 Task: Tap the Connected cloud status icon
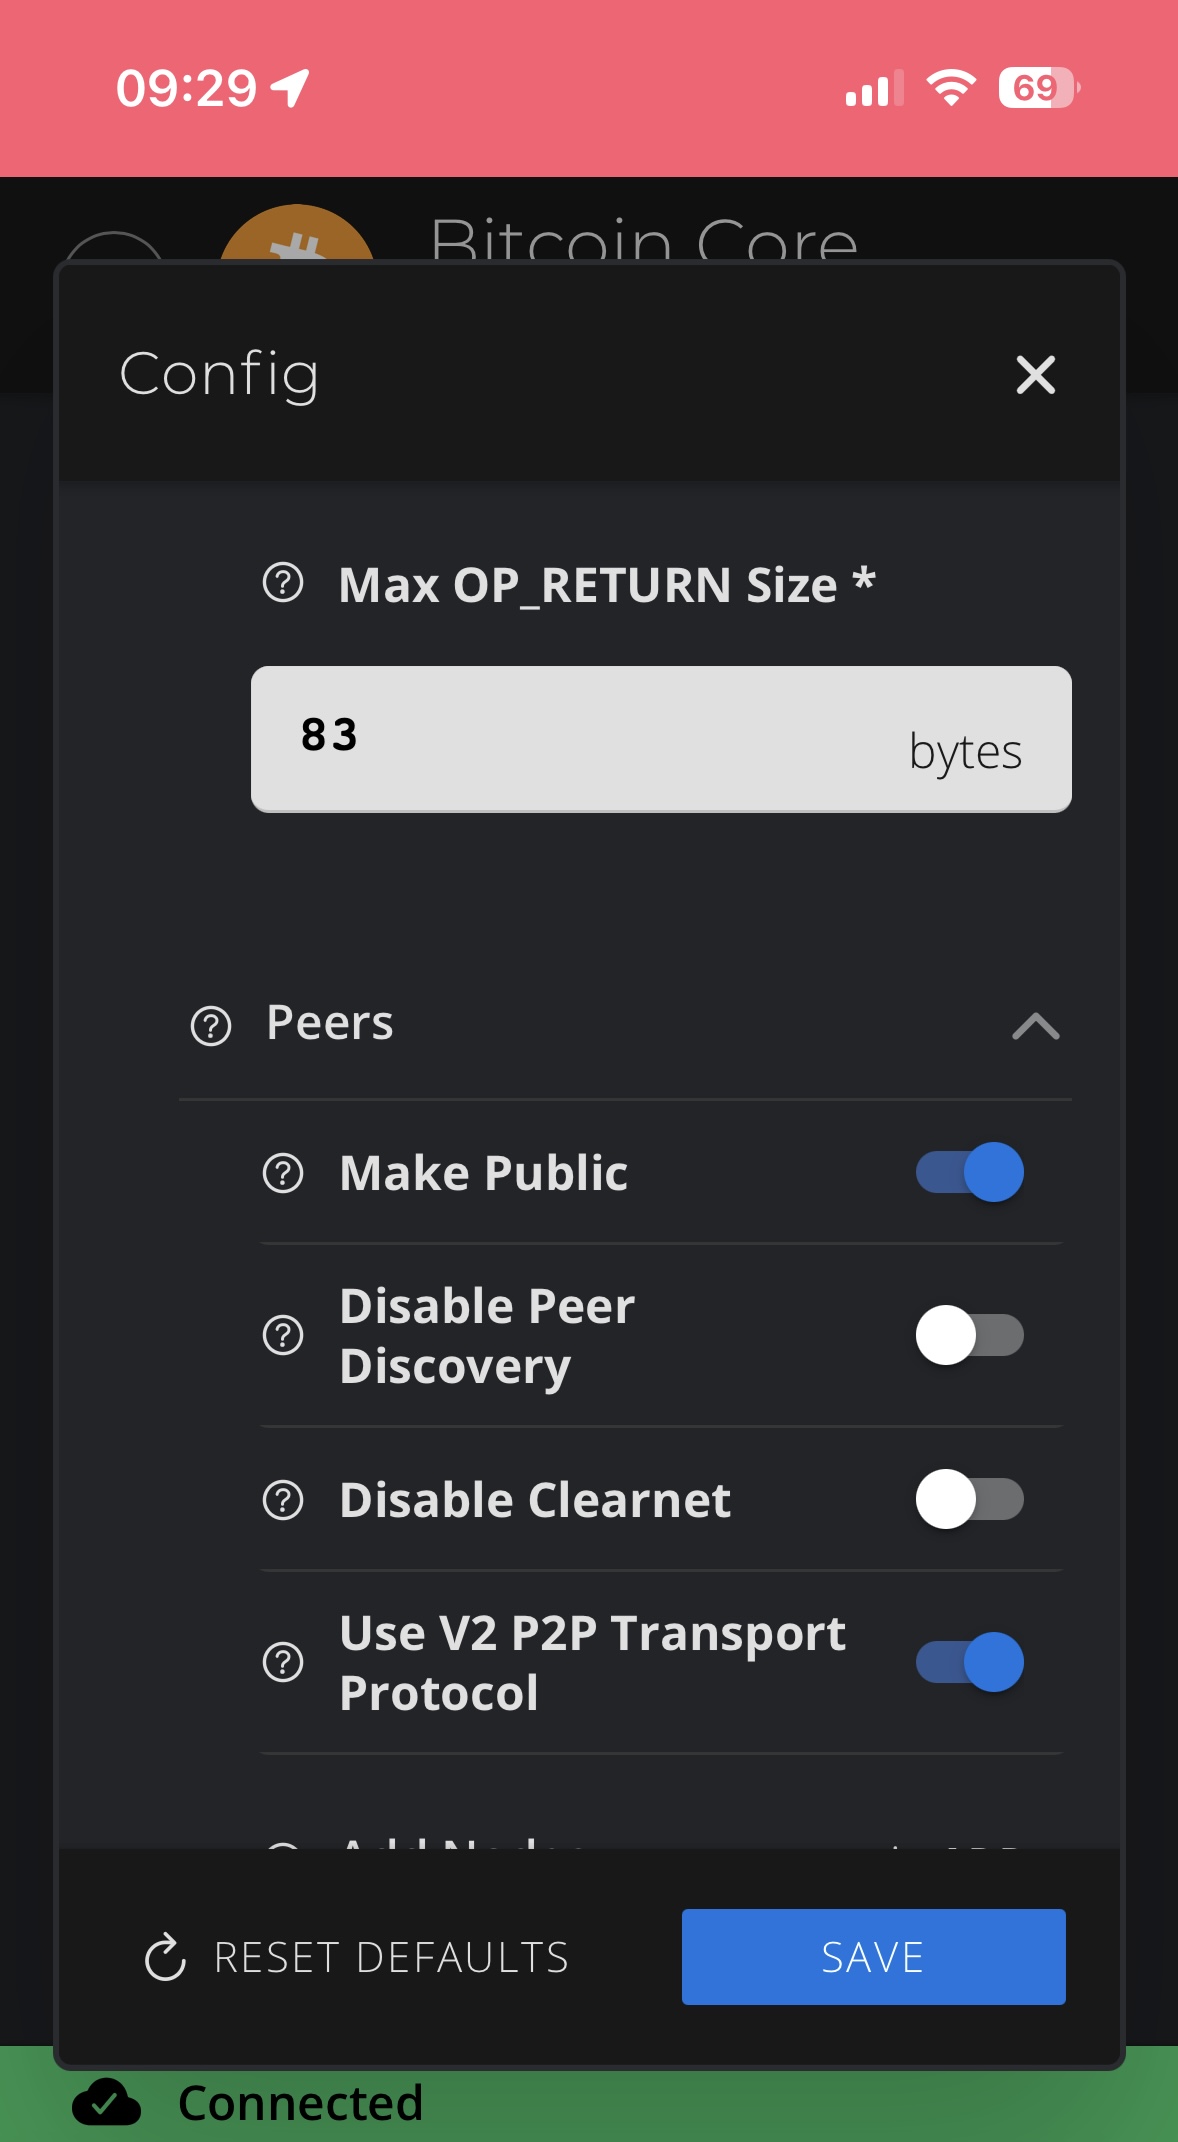pyautogui.click(x=106, y=2102)
